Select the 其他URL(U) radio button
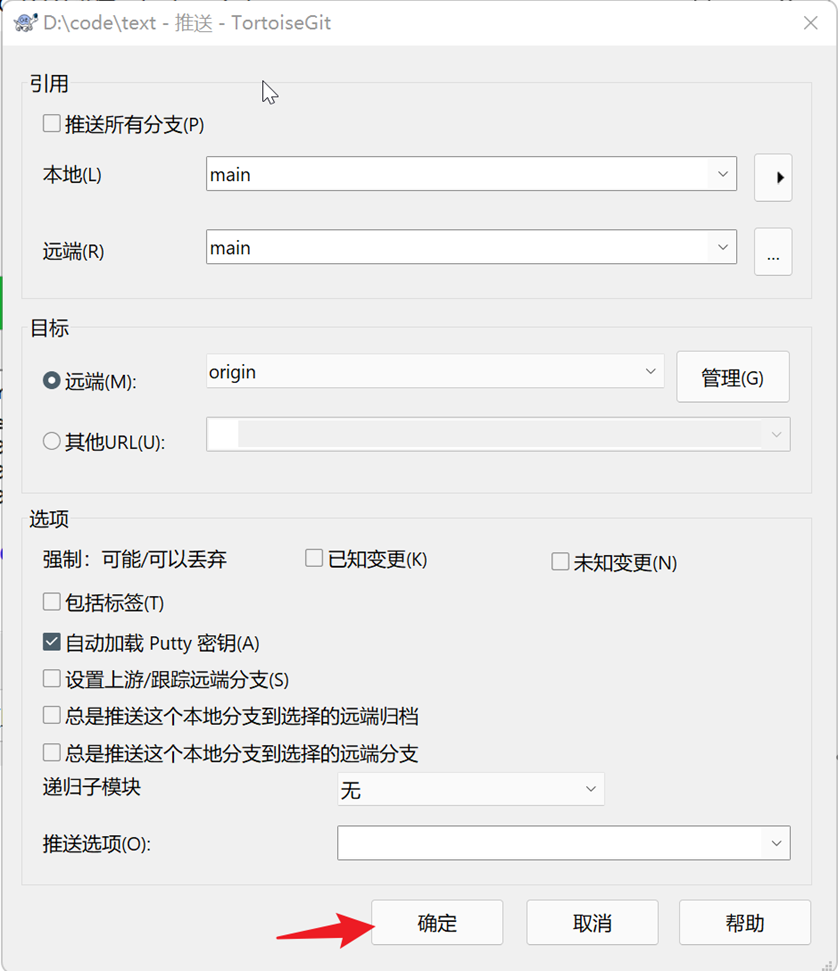838x971 pixels. pos(51,440)
